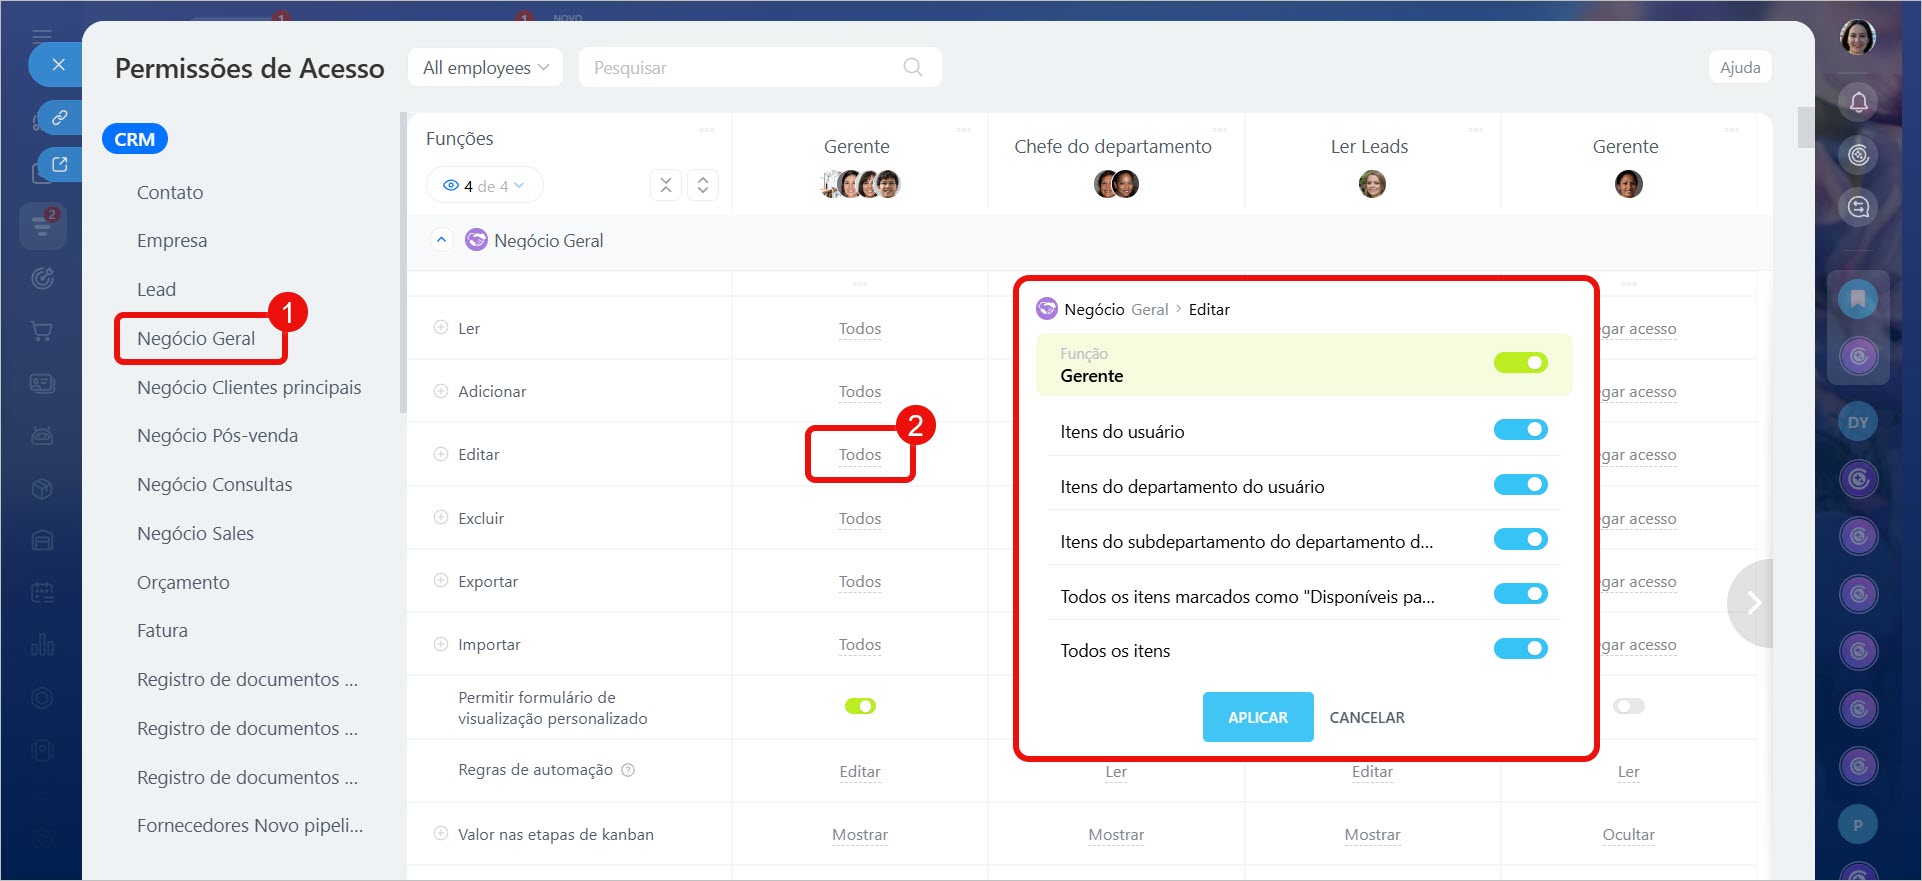Click the APLICAR button
The width and height of the screenshot is (1922, 881).
pos(1257,717)
